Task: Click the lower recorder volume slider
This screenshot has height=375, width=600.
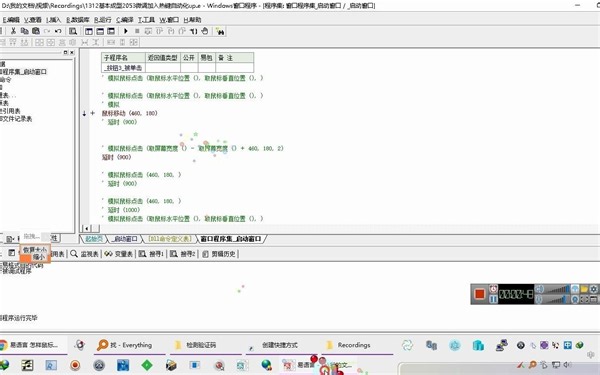Action: click(557, 299)
